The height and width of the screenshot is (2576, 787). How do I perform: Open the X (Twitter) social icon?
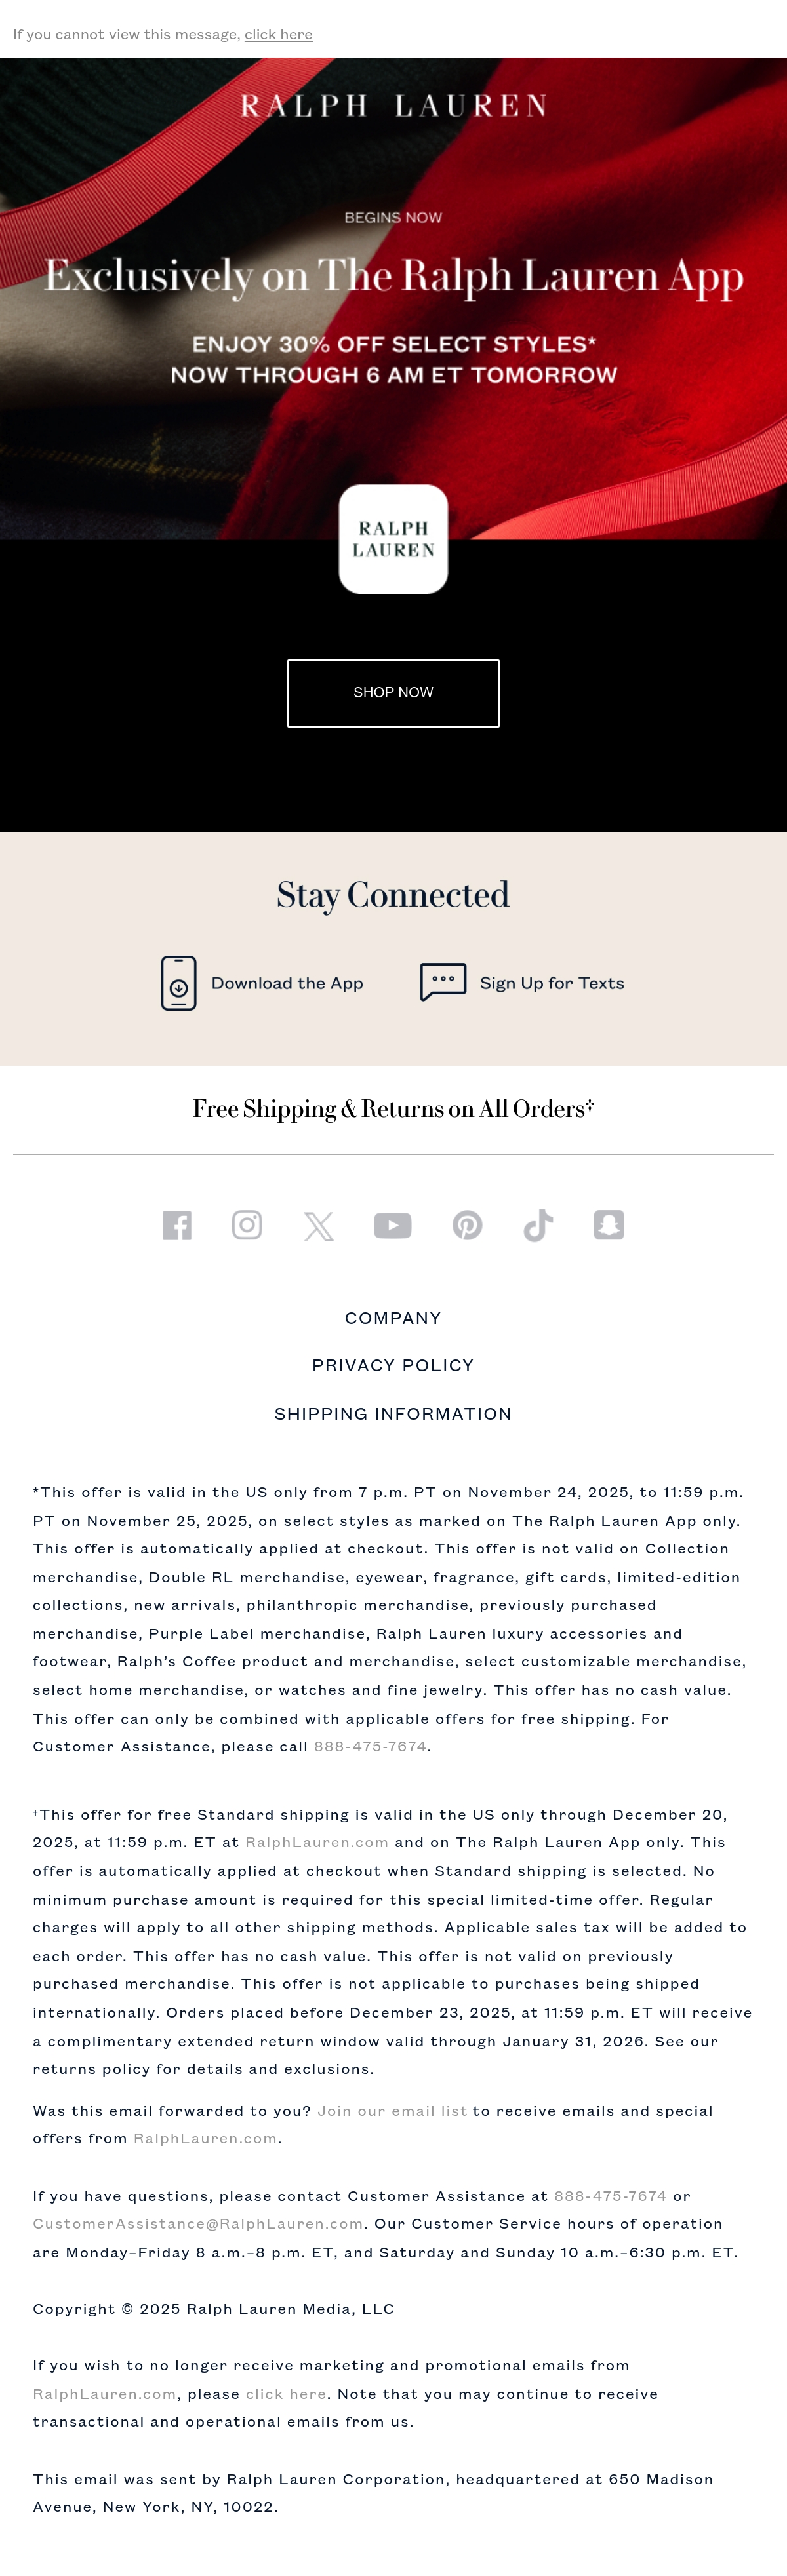click(319, 1226)
